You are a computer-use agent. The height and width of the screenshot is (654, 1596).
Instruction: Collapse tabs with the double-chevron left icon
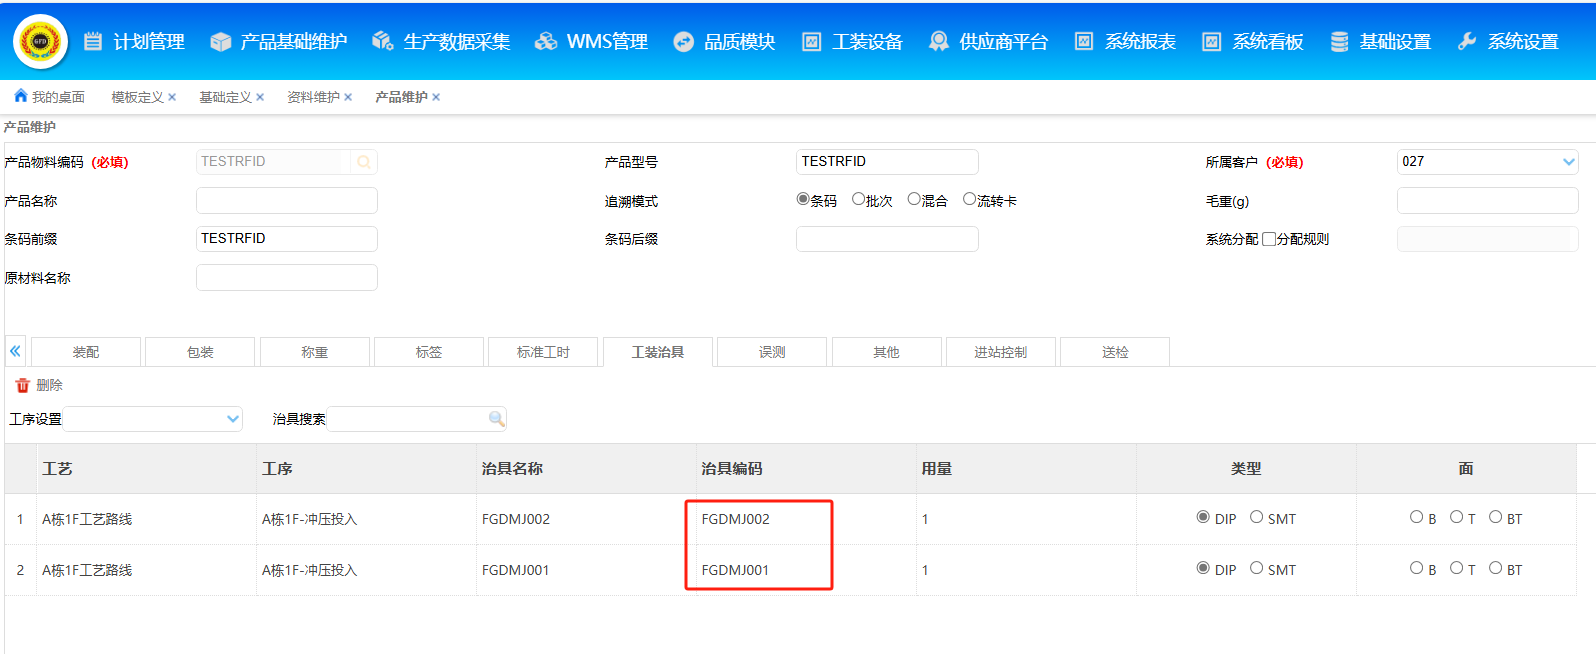(x=15, y=351)
